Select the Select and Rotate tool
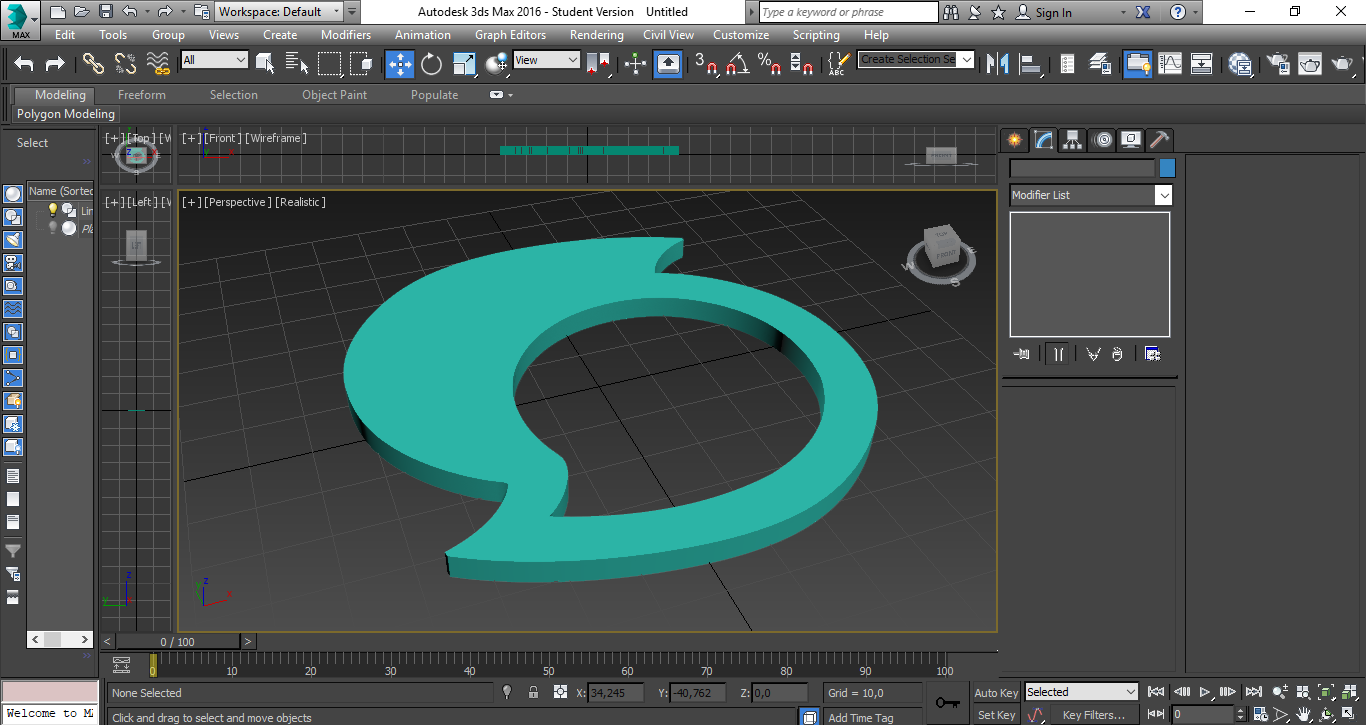The height and width of the screenshot is (725, 1366). click(x=431, y=64)
